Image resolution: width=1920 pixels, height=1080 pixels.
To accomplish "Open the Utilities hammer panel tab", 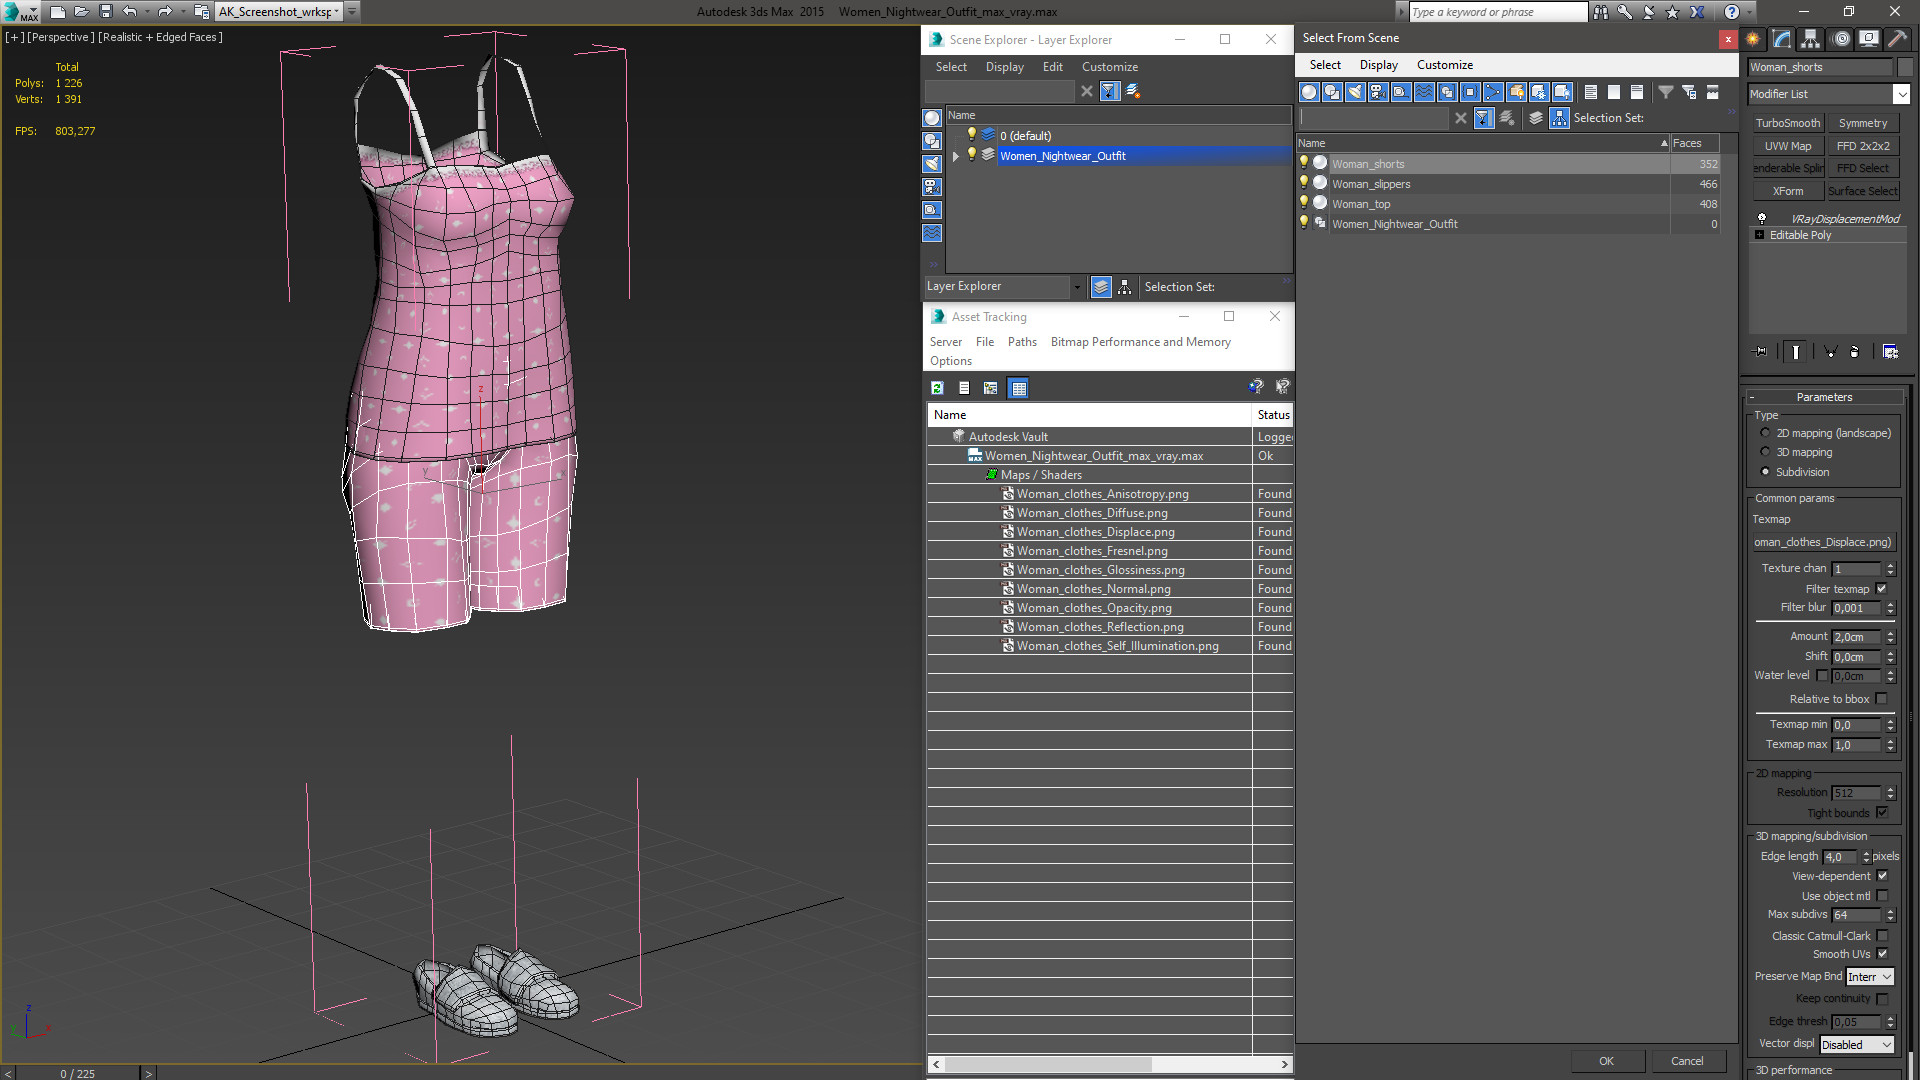I will tap(1897, 39).
